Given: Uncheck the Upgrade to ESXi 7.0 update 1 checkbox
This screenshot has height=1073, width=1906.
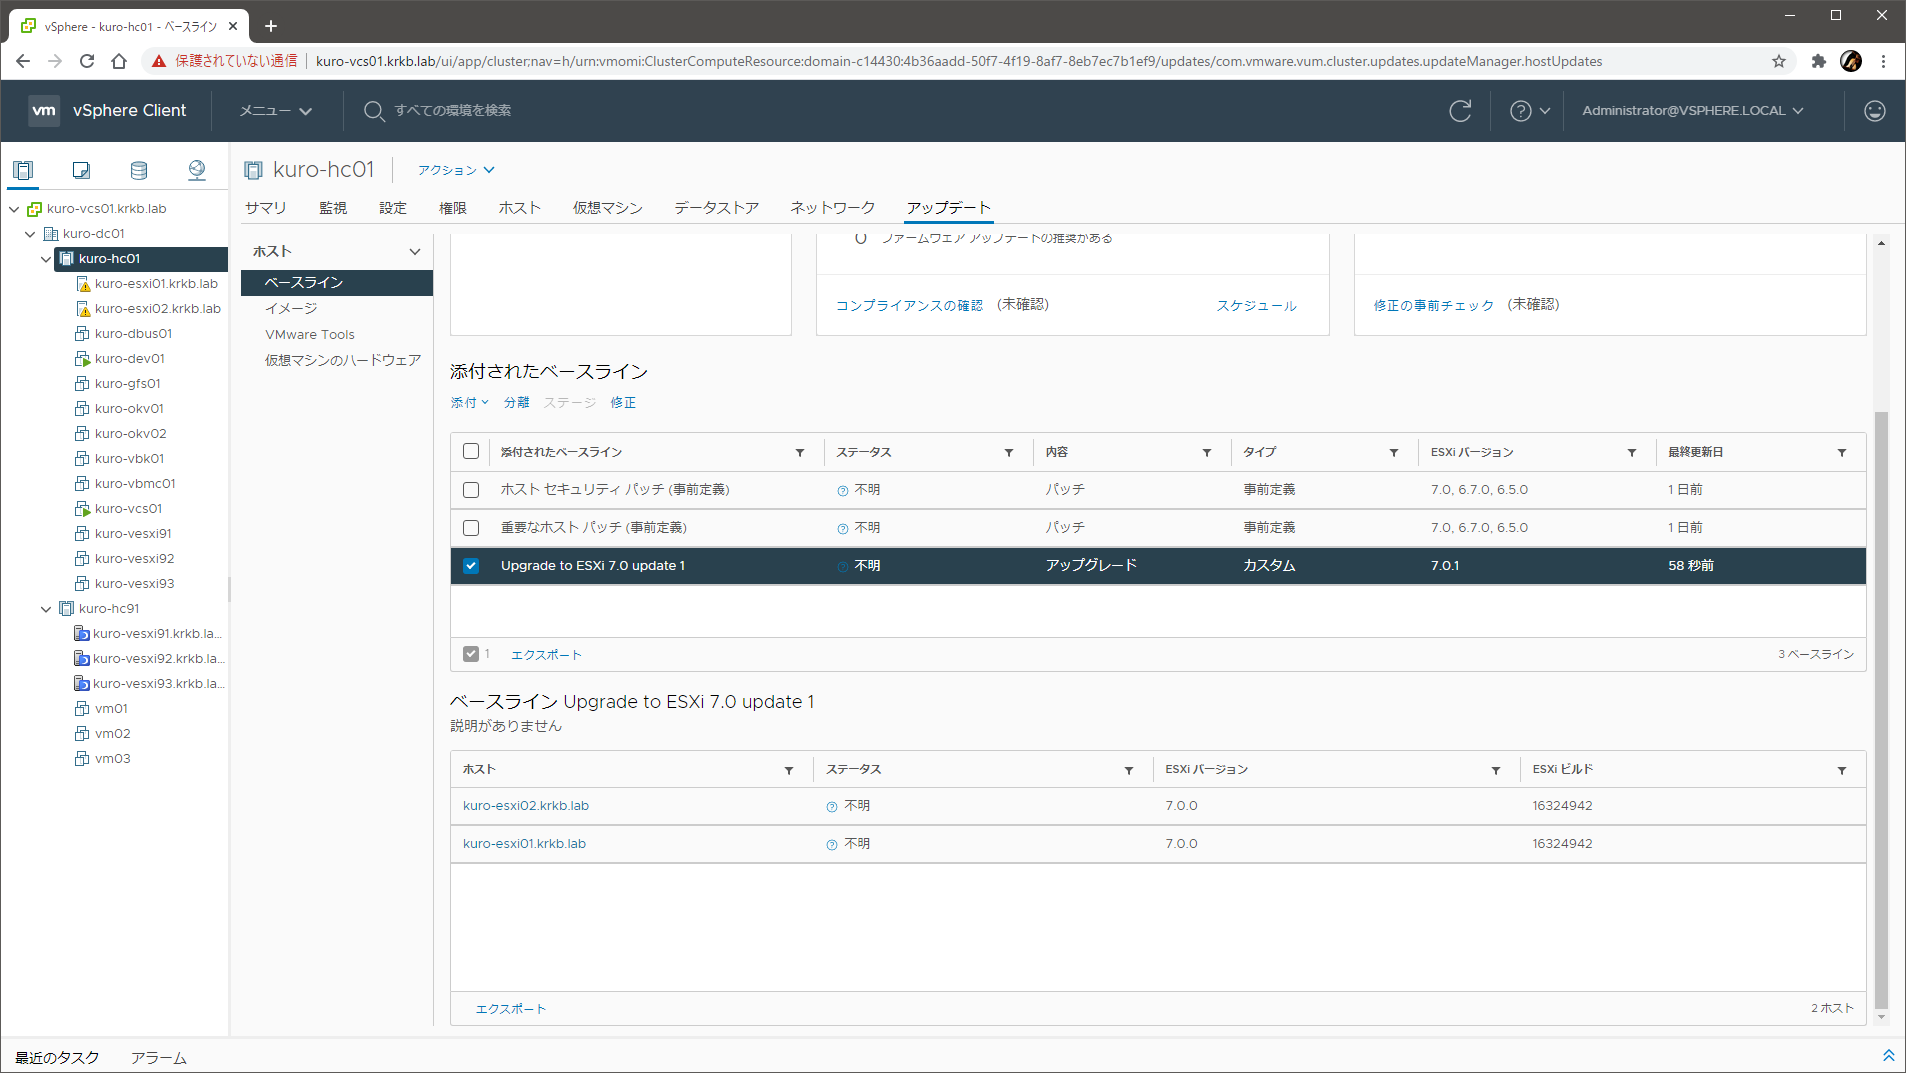Looking at the screenshot, I should pyautogui.click(x=471, y=566).
